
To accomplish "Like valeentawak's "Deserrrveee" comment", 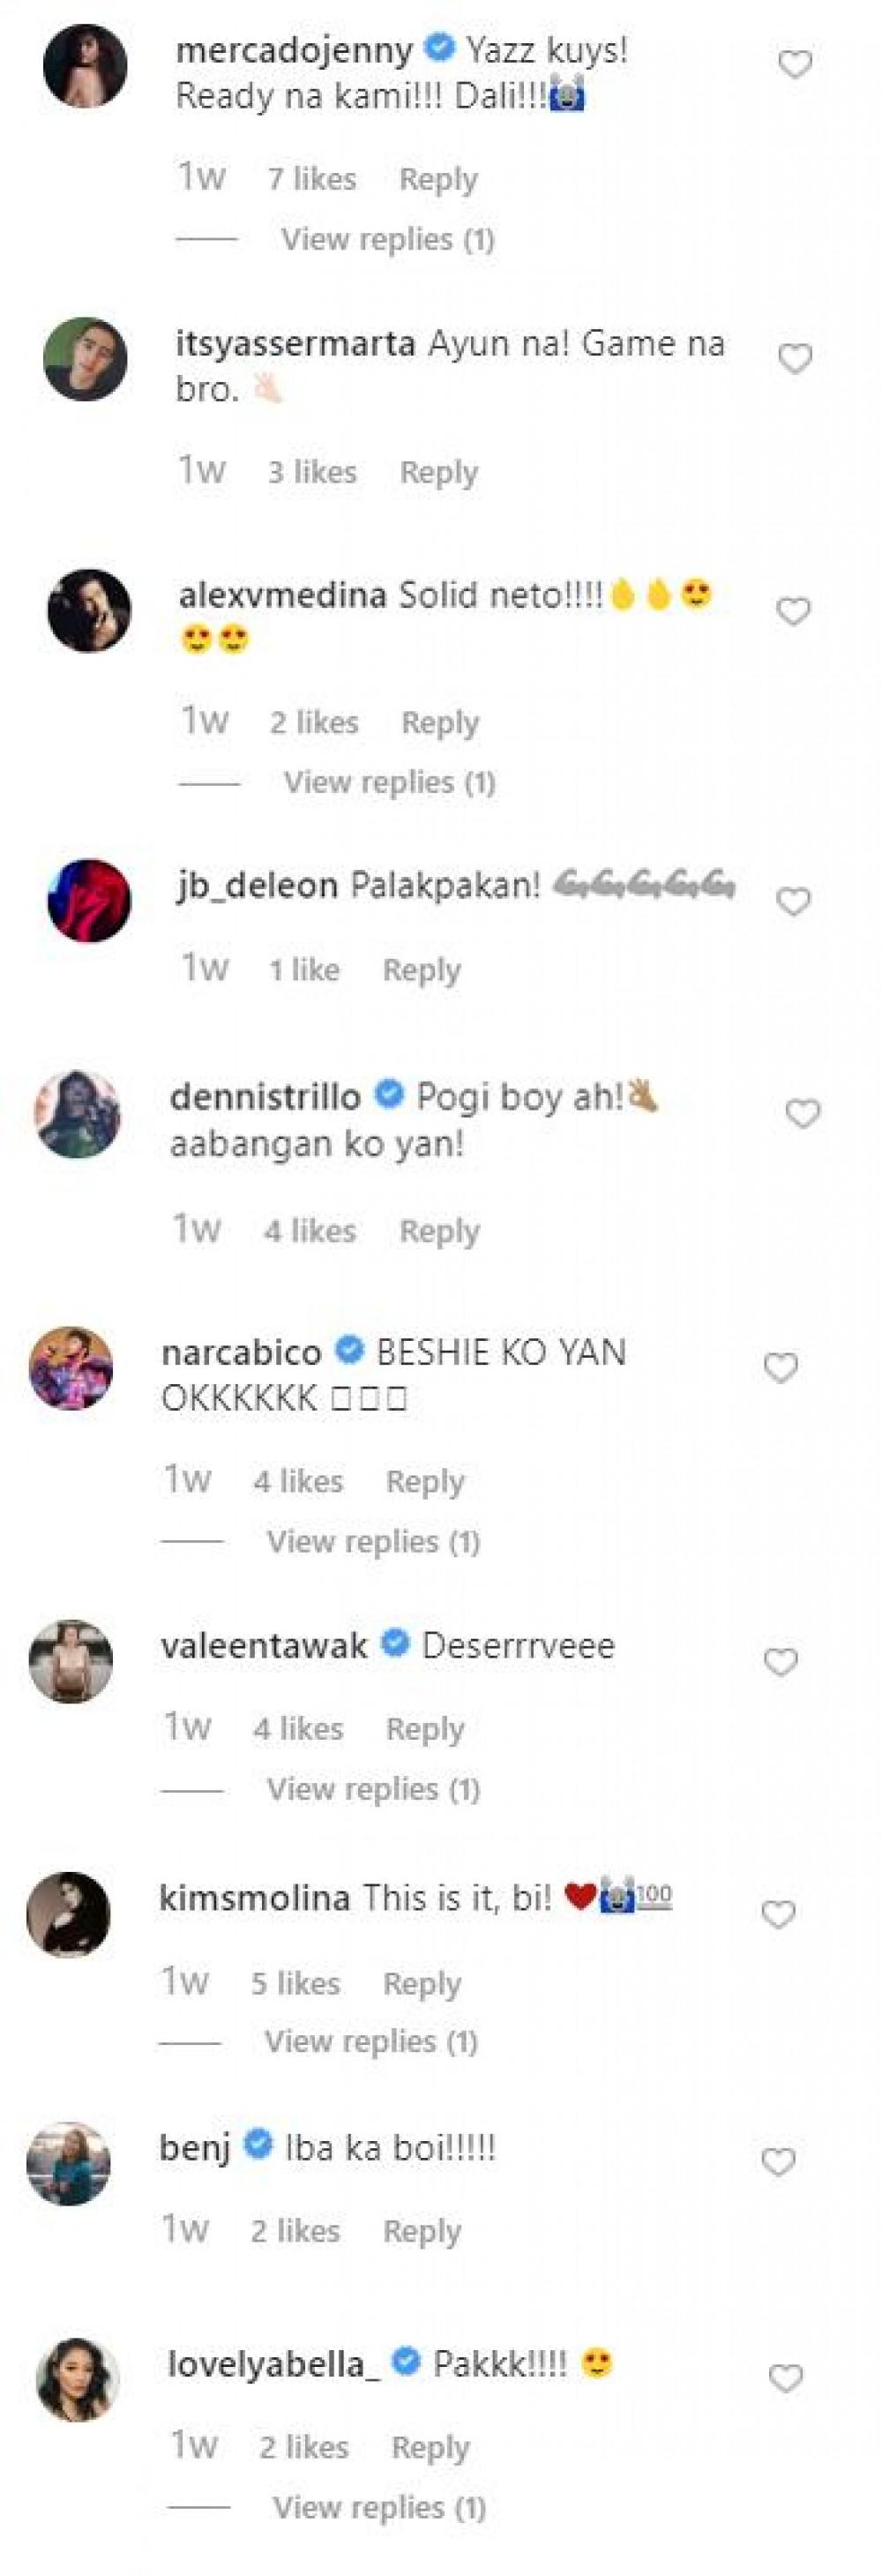I will 780,1661.
